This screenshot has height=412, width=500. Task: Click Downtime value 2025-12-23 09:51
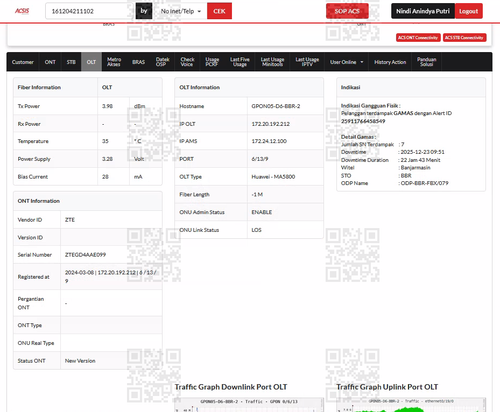tap(422, 152)
